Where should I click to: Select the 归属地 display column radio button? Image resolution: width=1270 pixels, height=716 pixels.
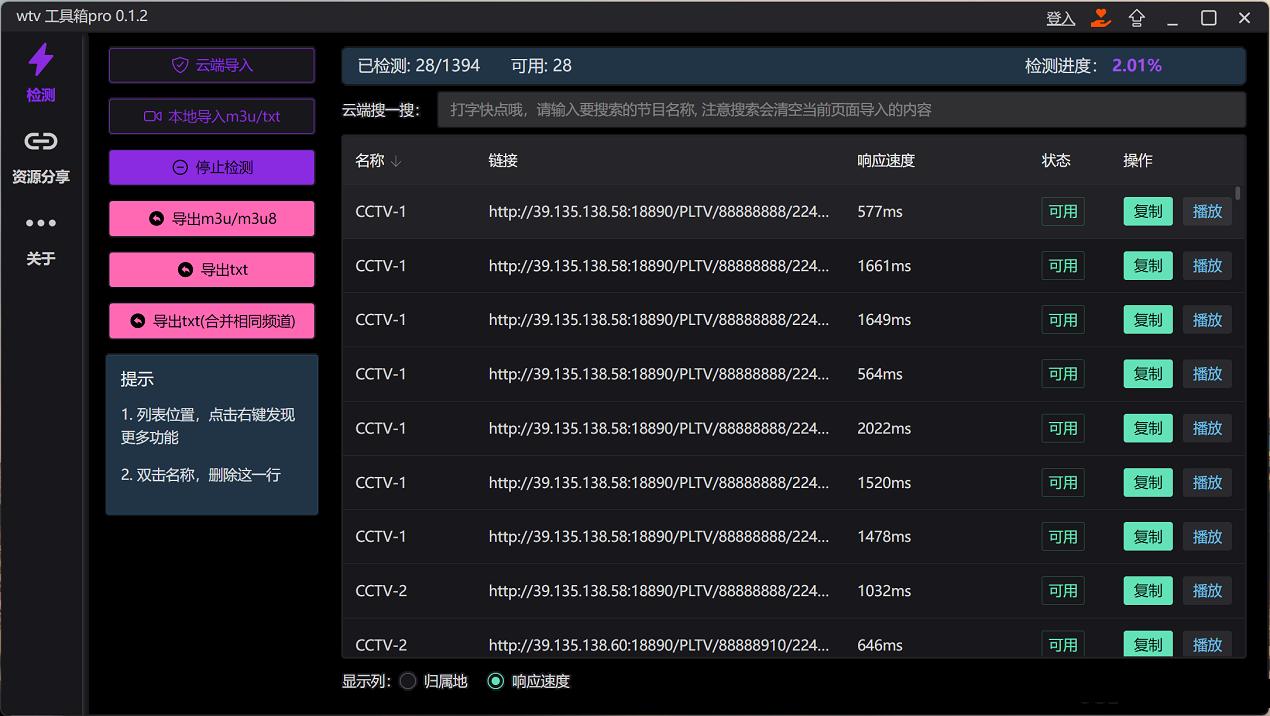point(408,681)
